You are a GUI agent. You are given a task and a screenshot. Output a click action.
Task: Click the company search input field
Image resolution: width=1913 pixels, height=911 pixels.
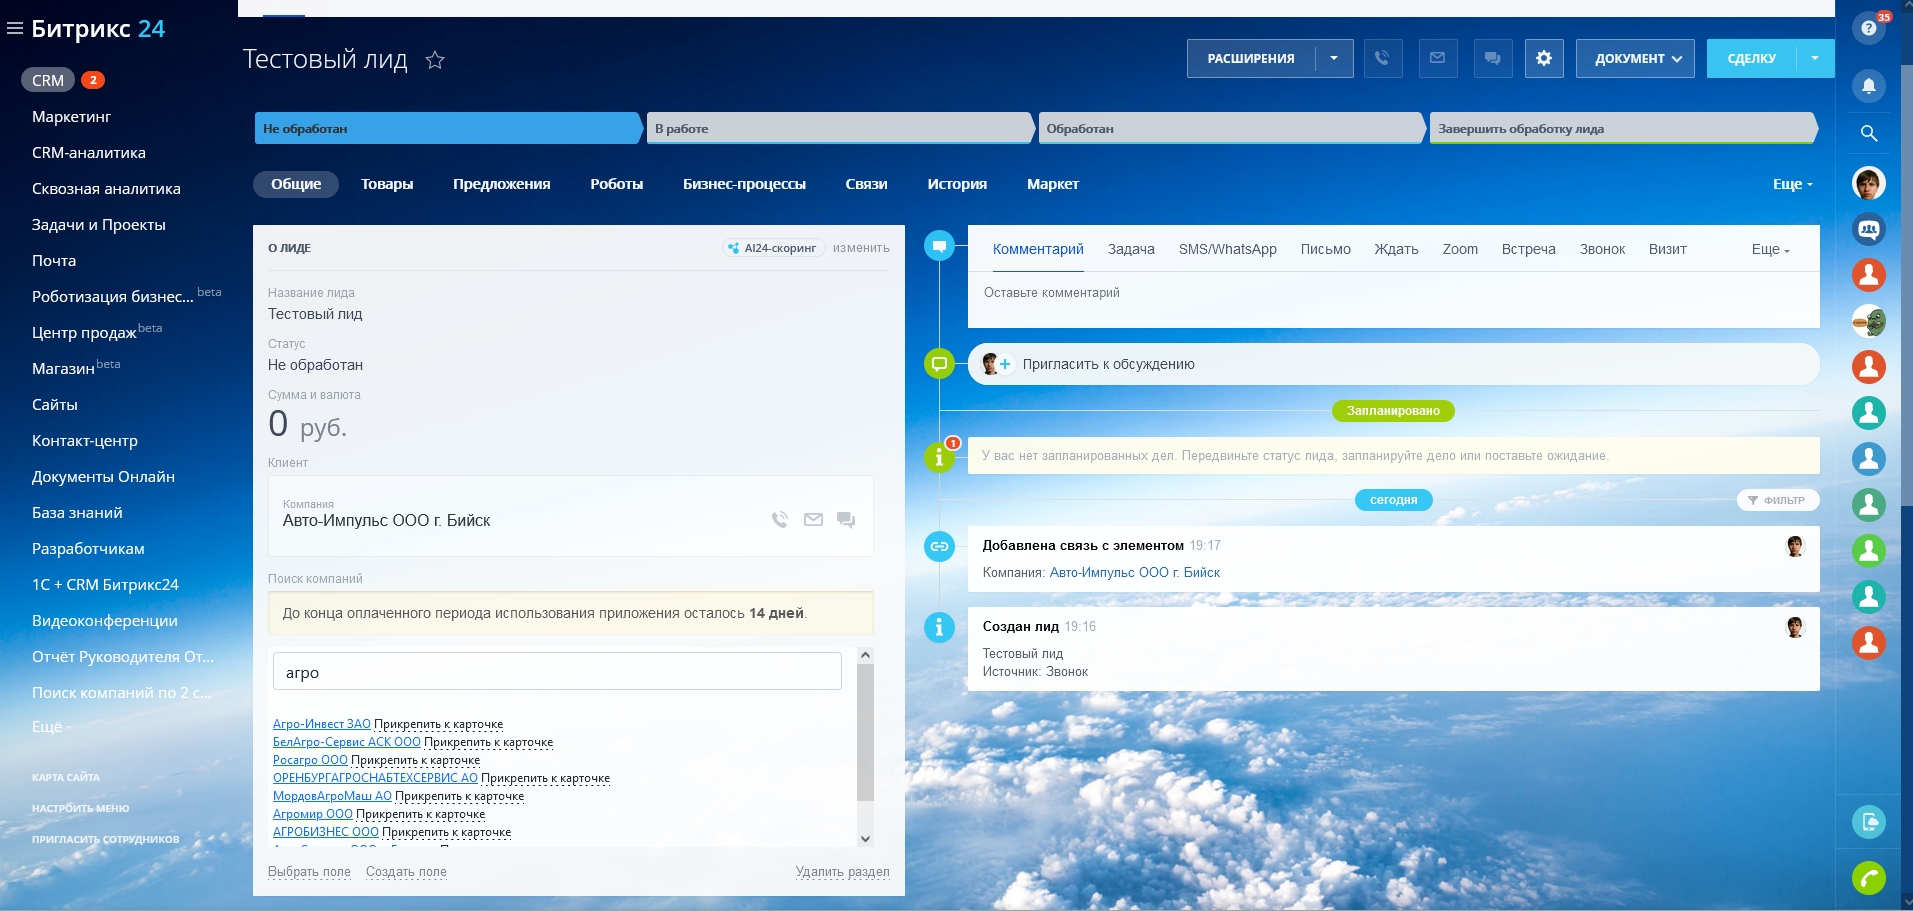[x=557, y=672]
